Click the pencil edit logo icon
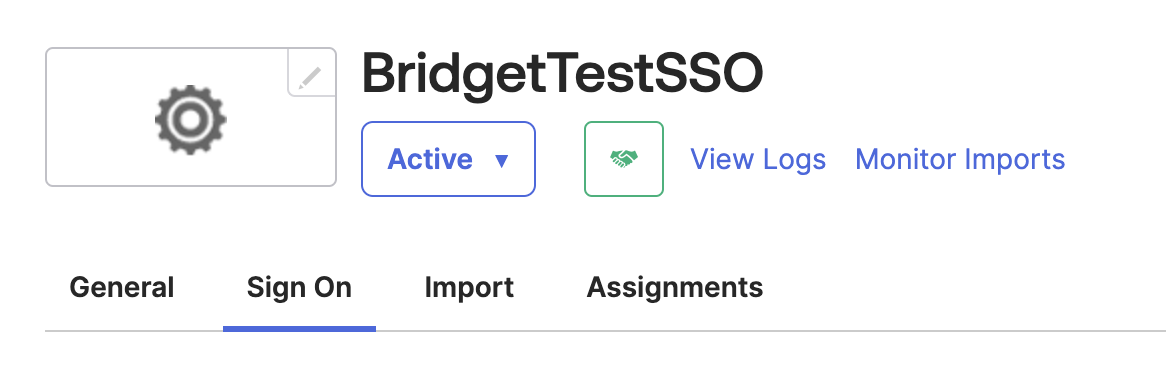This screenshot has height=372, width=1166. coord(312,77)
